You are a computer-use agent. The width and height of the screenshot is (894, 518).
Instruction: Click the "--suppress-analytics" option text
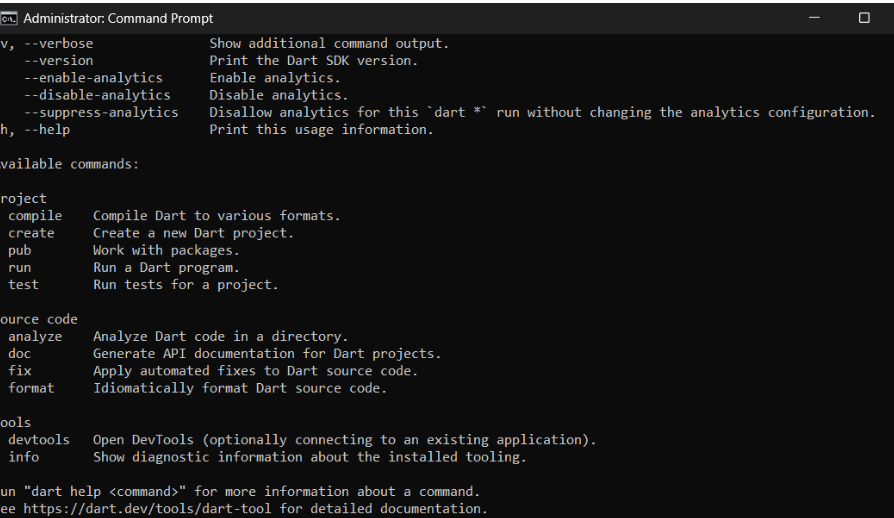(101, 112)
